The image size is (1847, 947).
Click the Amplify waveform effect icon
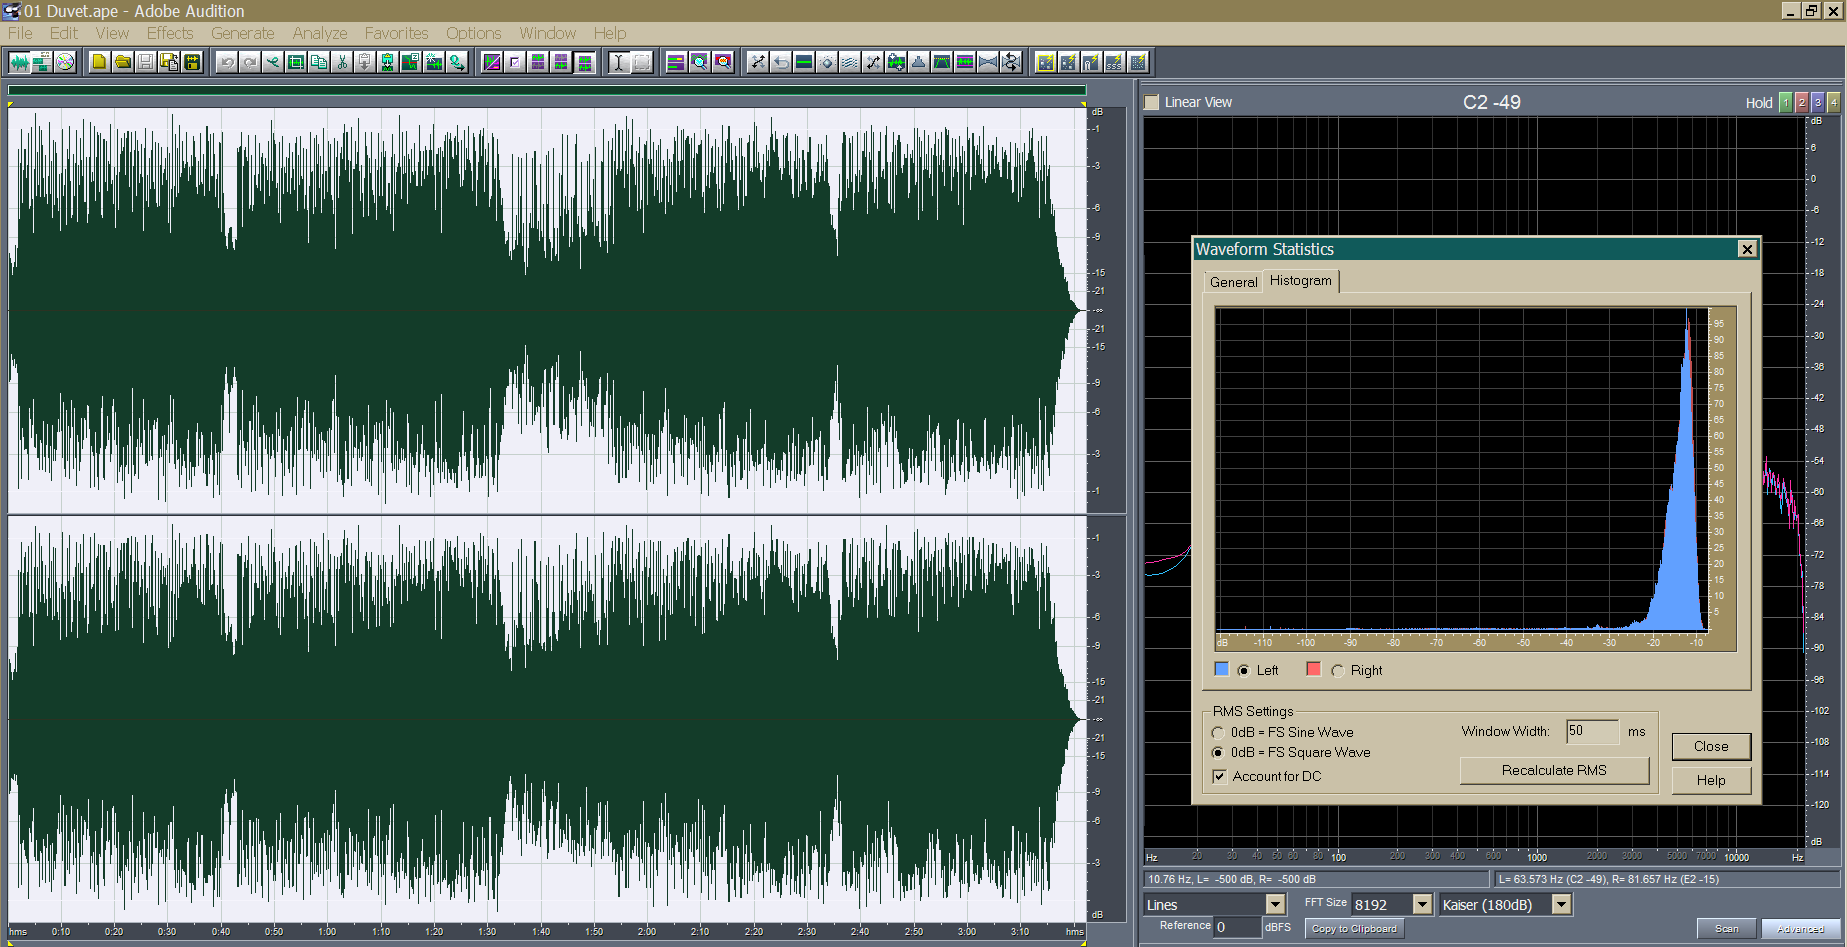[896, 62]
